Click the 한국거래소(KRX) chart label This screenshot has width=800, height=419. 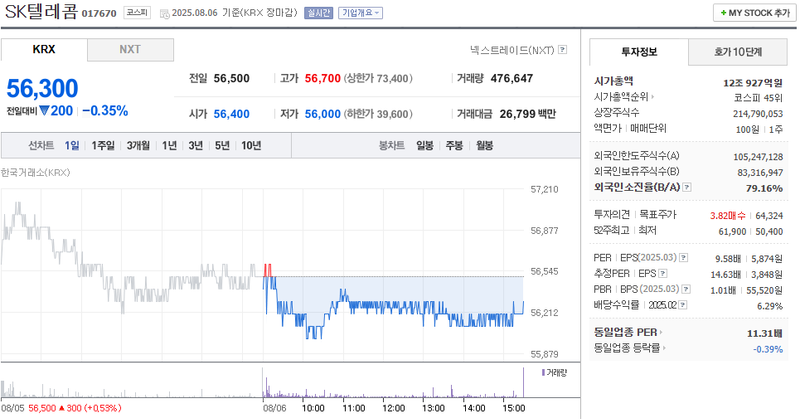click(x=36, y=172)
